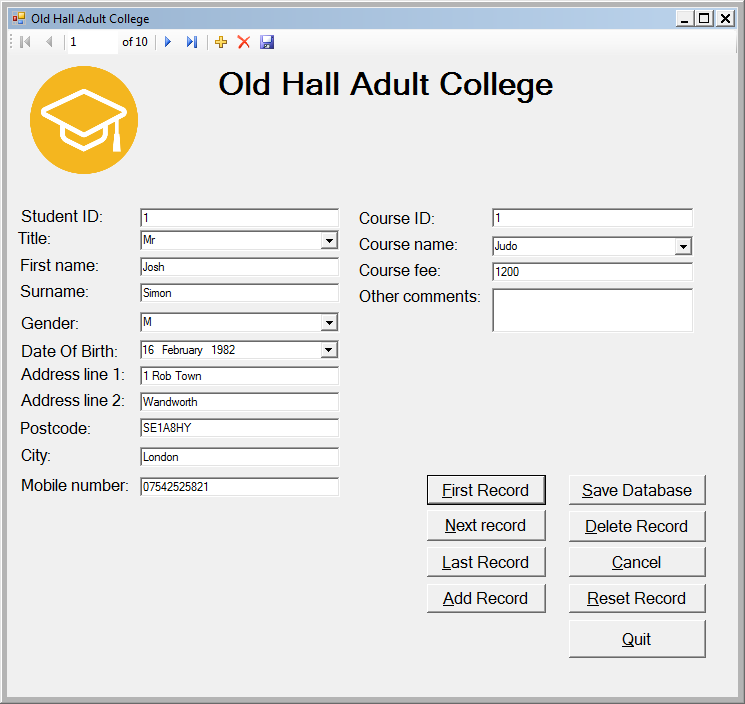
Task: Click the First name field containing Josh
Action: [x=239, y=267]
